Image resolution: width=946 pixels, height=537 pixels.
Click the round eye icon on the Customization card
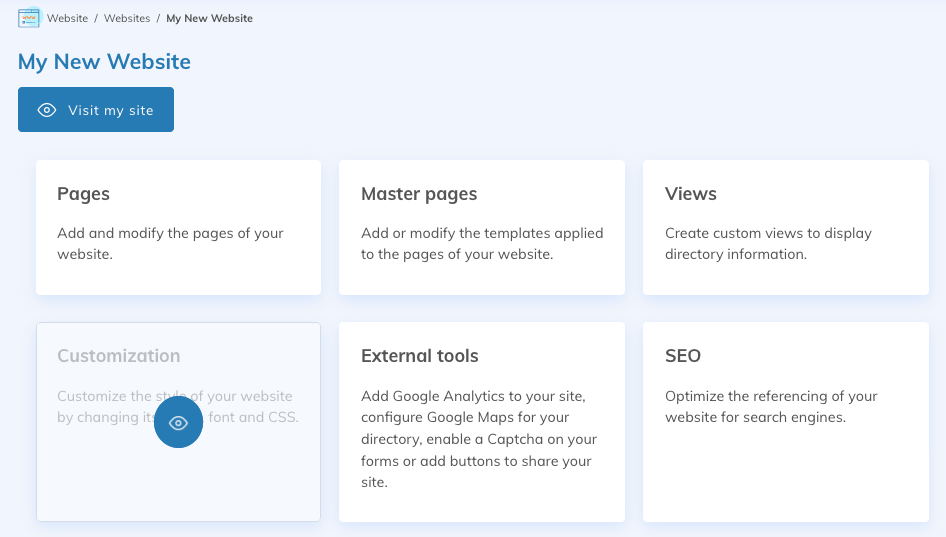[178, 423]
